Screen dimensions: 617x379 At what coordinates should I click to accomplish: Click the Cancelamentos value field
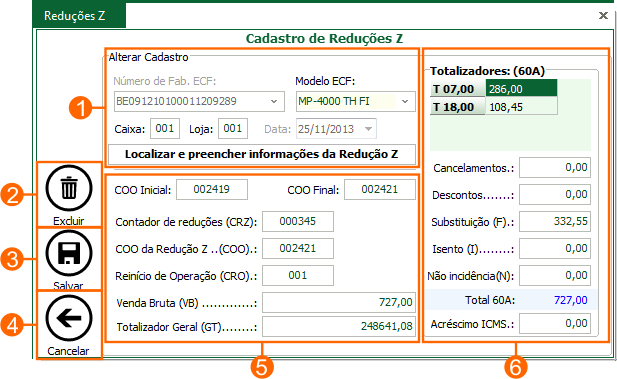(x=555, y=168)
